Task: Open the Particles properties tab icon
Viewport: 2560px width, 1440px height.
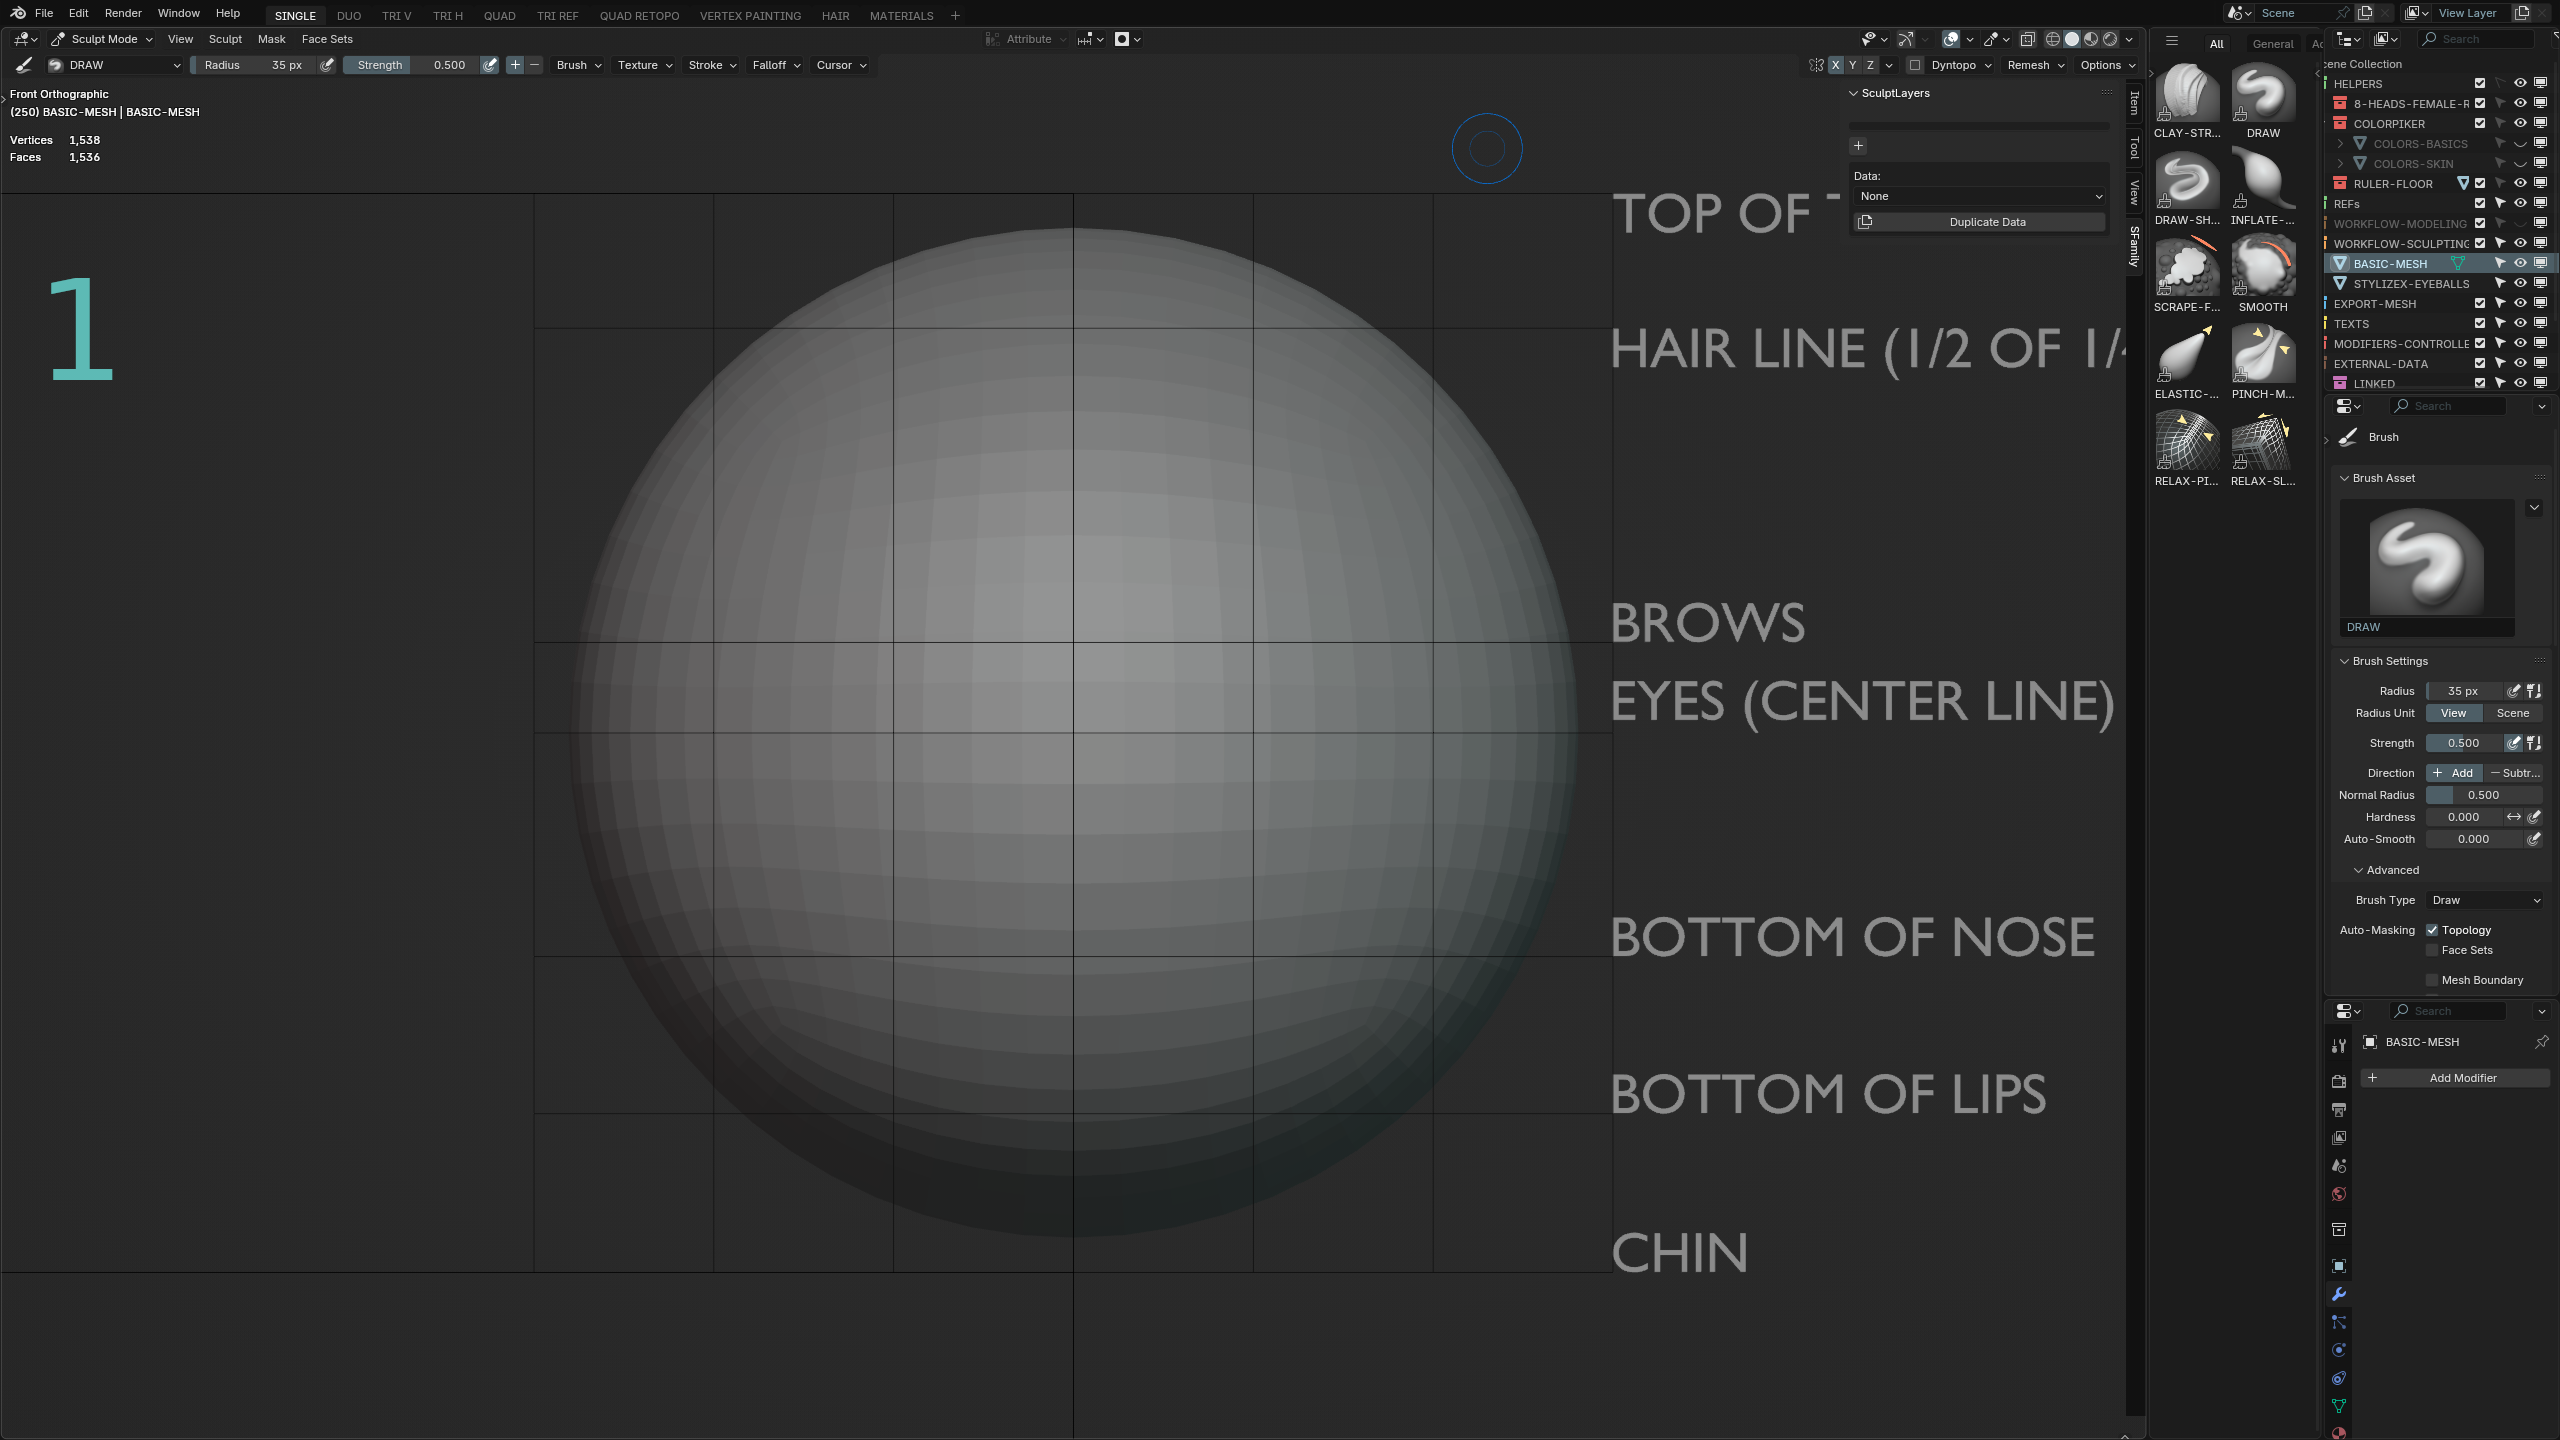Action: [2339, 1322]
